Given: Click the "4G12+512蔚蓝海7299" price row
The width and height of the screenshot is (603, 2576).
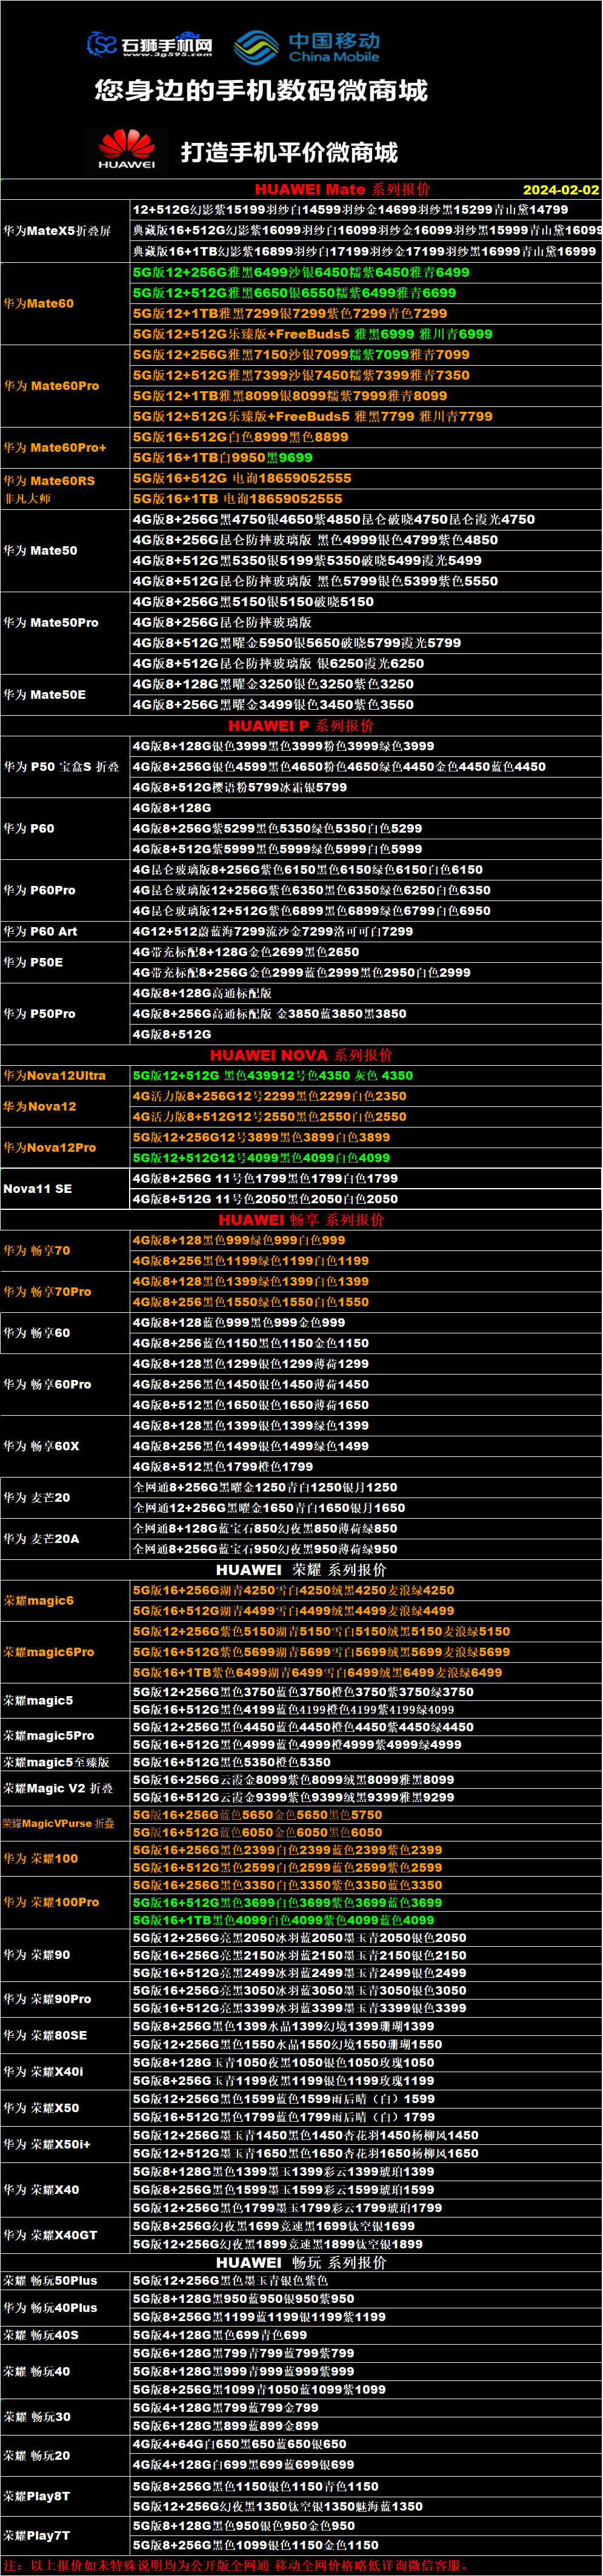Looking at the screenshot, I should 366,931.
